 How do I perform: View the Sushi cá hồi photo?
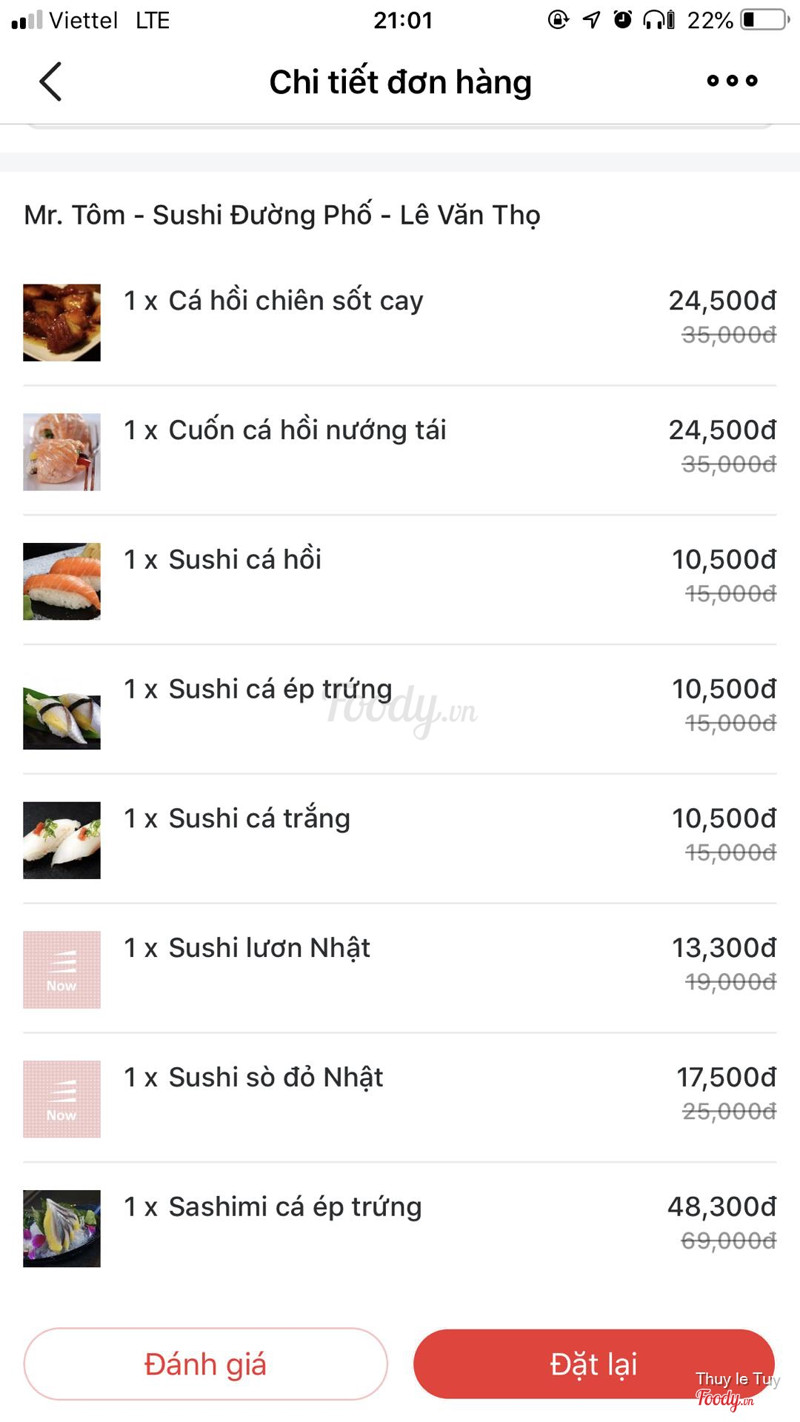tap(62, 581)
